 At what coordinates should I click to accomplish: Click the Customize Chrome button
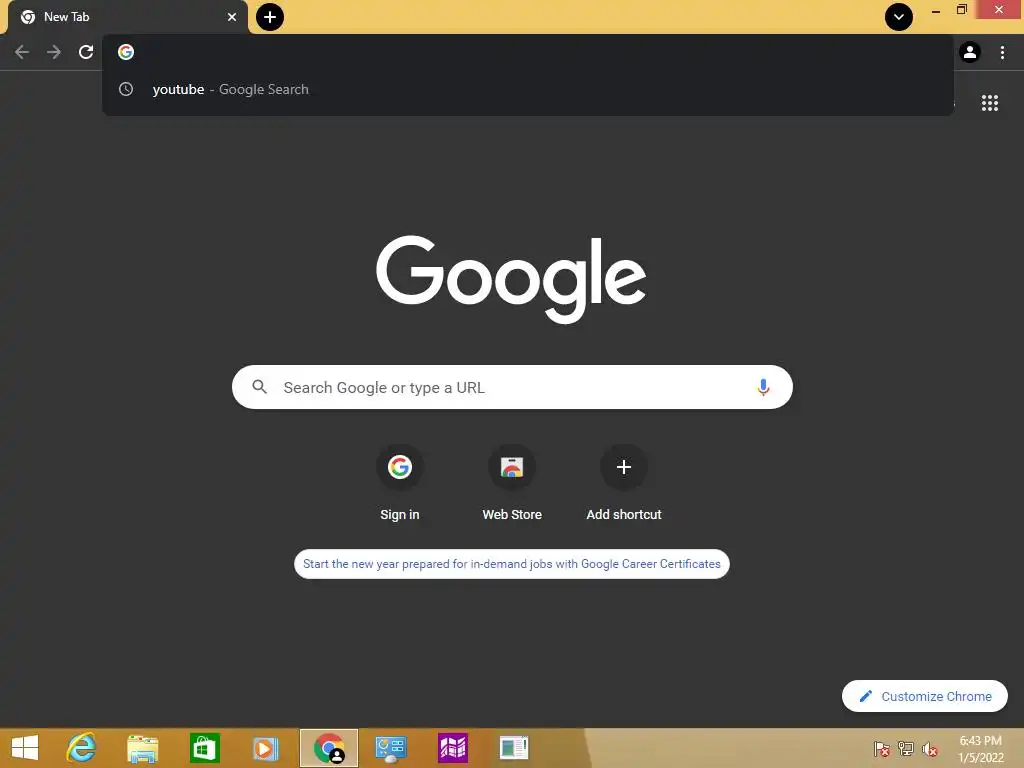925,696
